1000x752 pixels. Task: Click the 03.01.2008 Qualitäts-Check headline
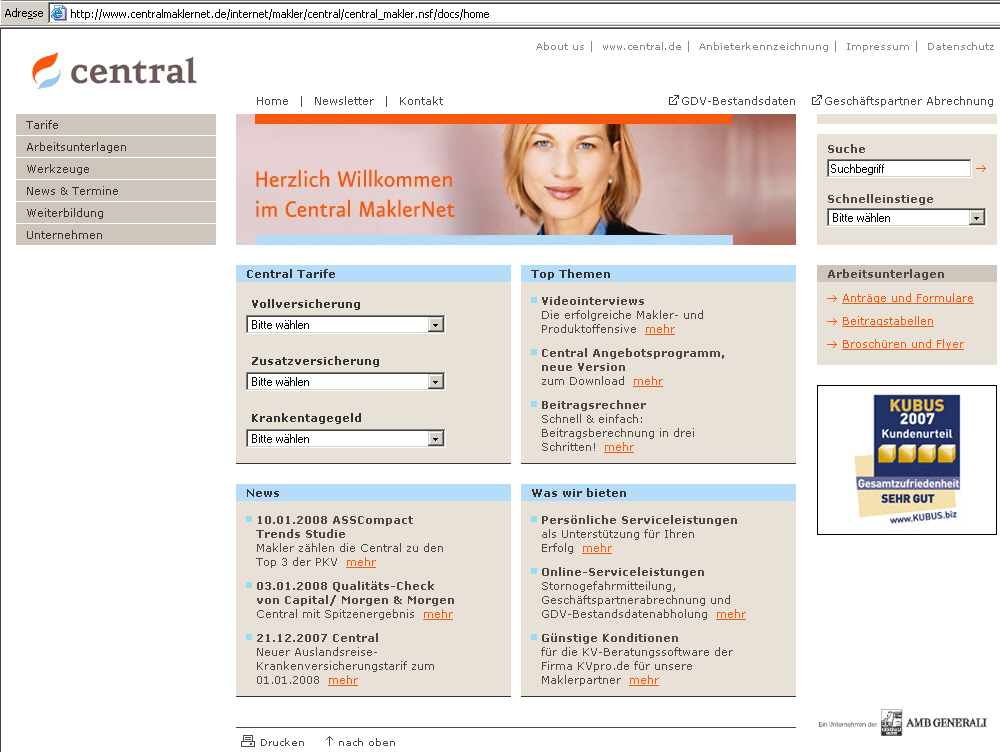point(355,593)
